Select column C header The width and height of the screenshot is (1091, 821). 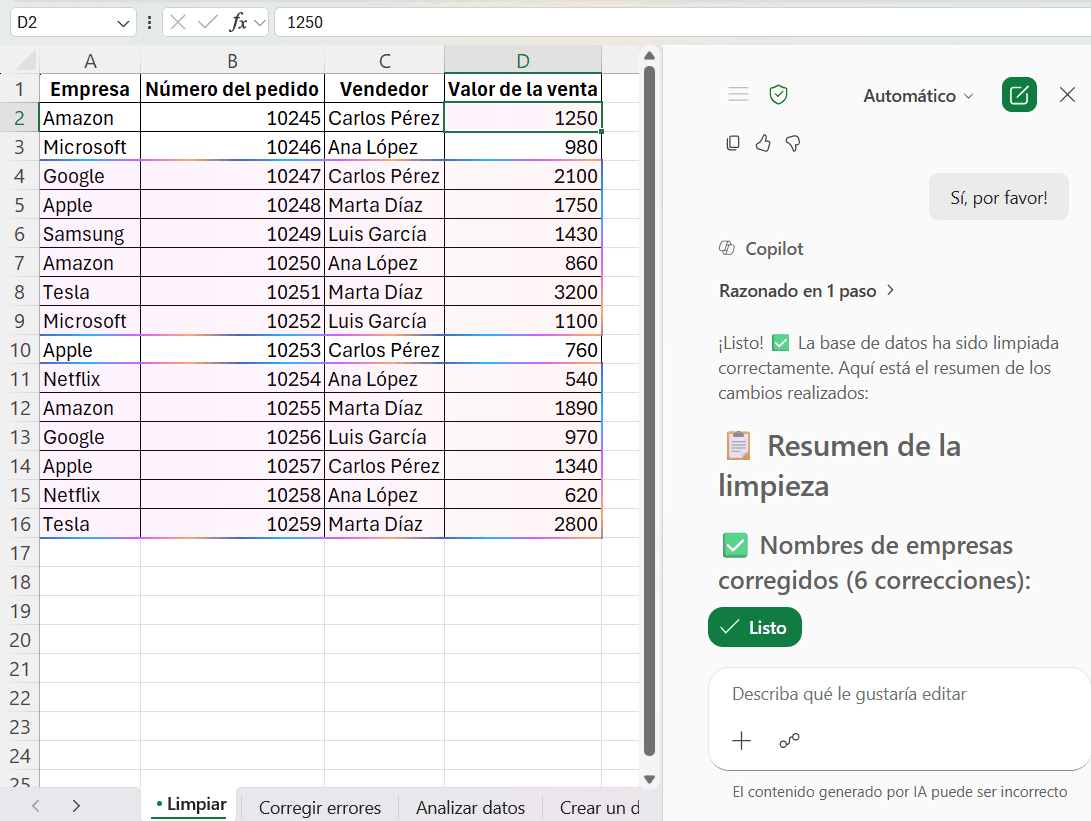(x=384, y=61)
